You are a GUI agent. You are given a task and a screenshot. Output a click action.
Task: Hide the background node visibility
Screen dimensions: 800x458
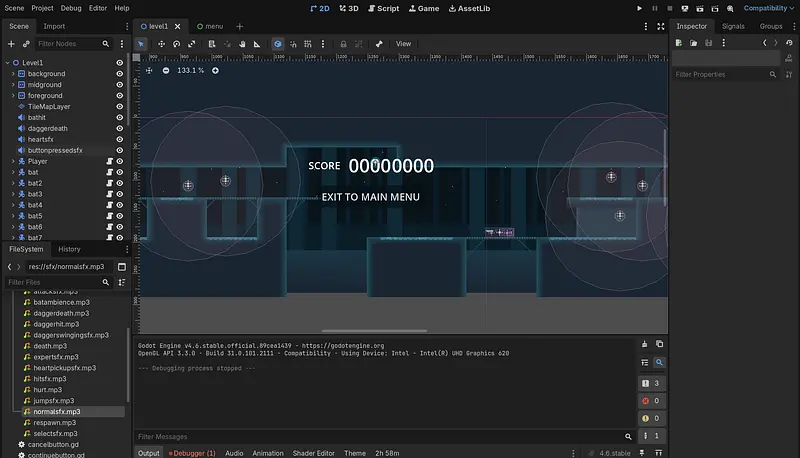coord(119,74)
